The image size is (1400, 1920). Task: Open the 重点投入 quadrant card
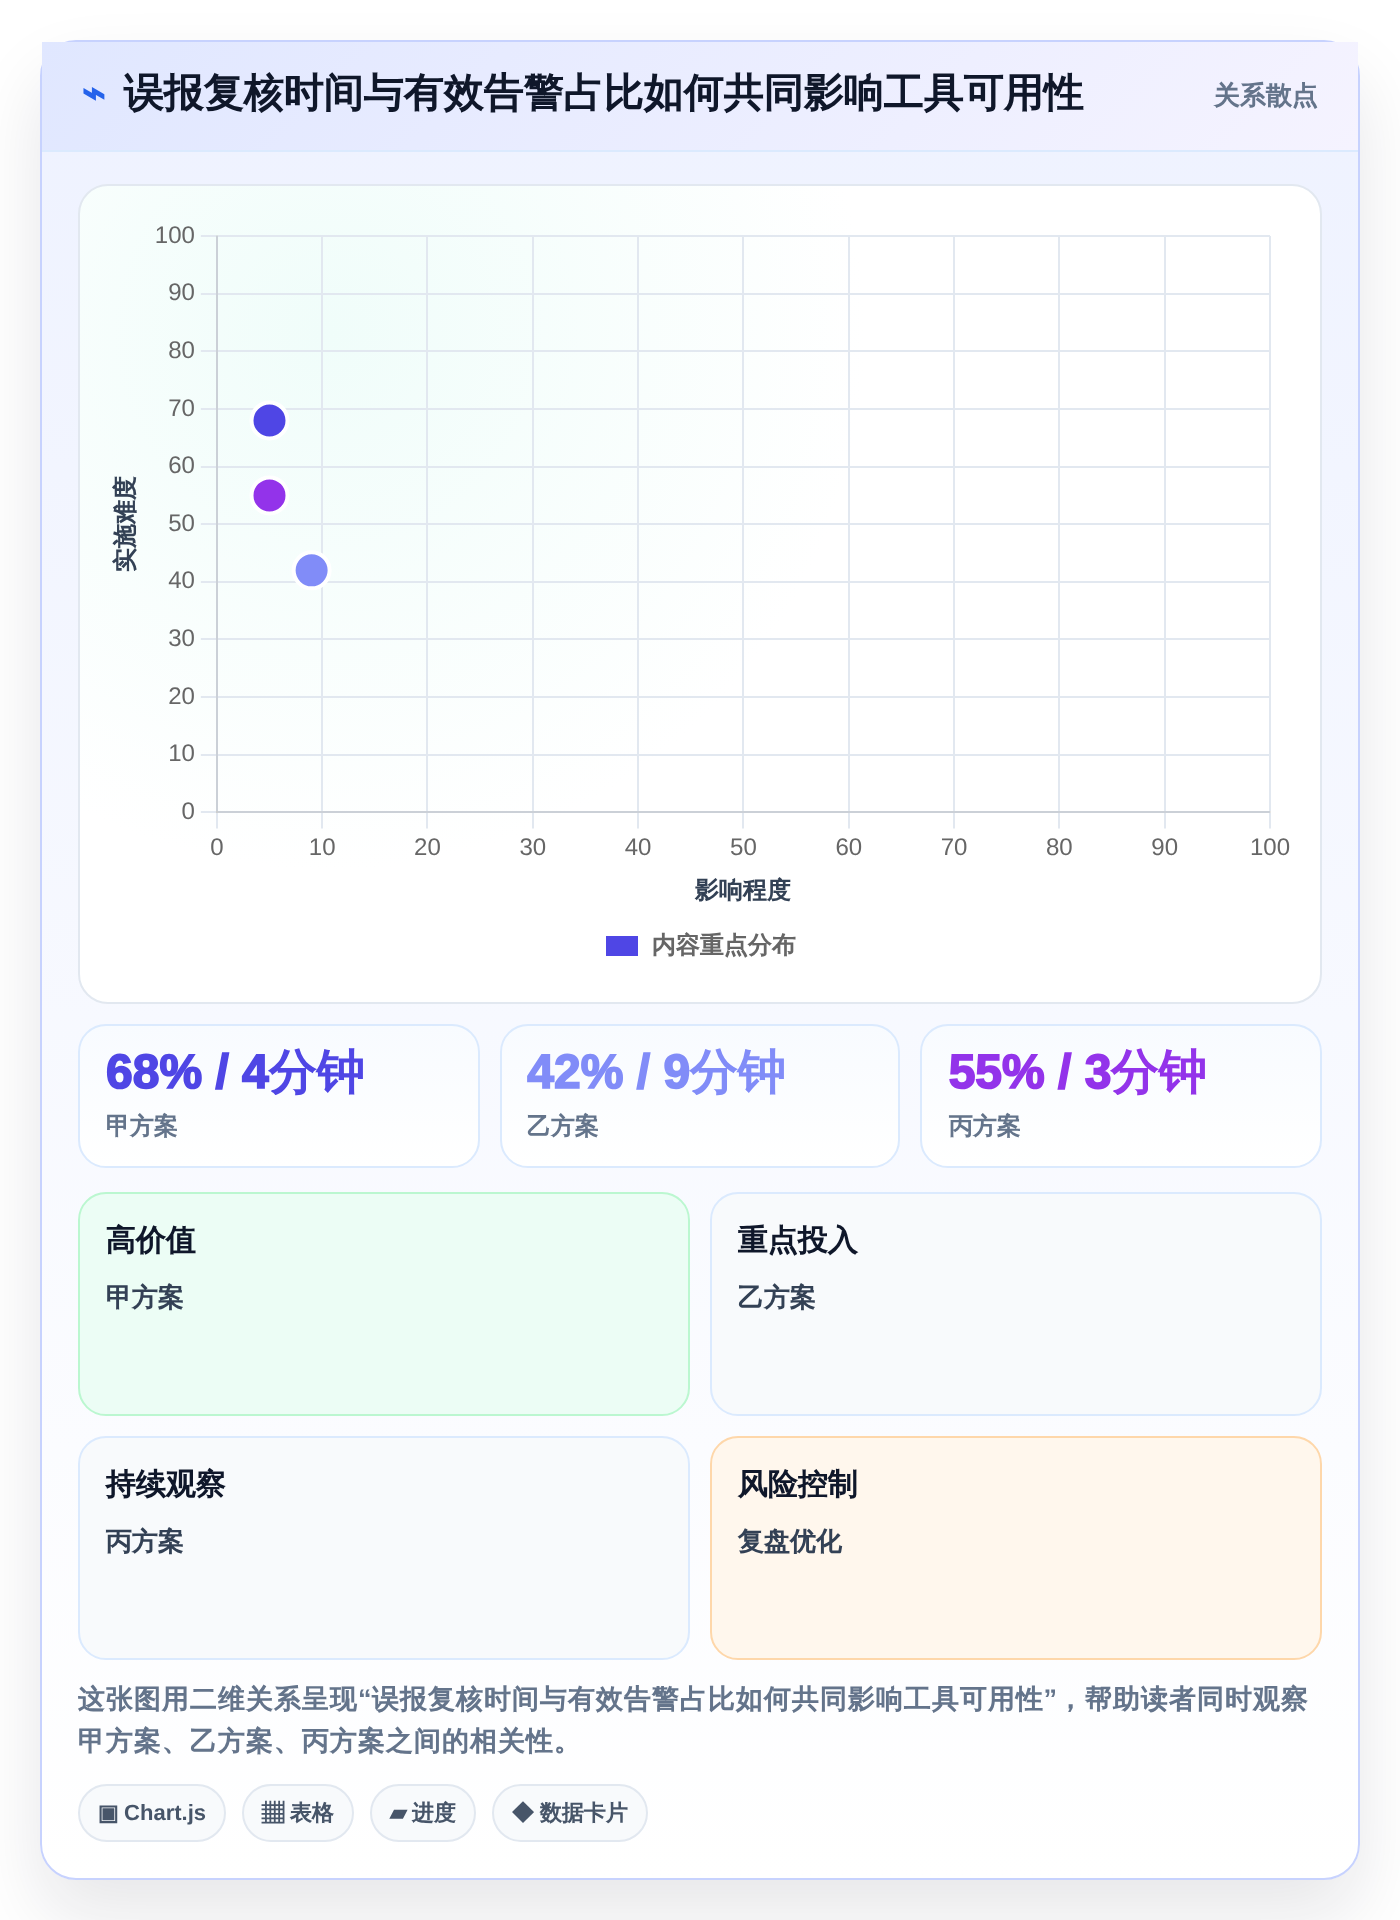[x=1016, y=1304]
